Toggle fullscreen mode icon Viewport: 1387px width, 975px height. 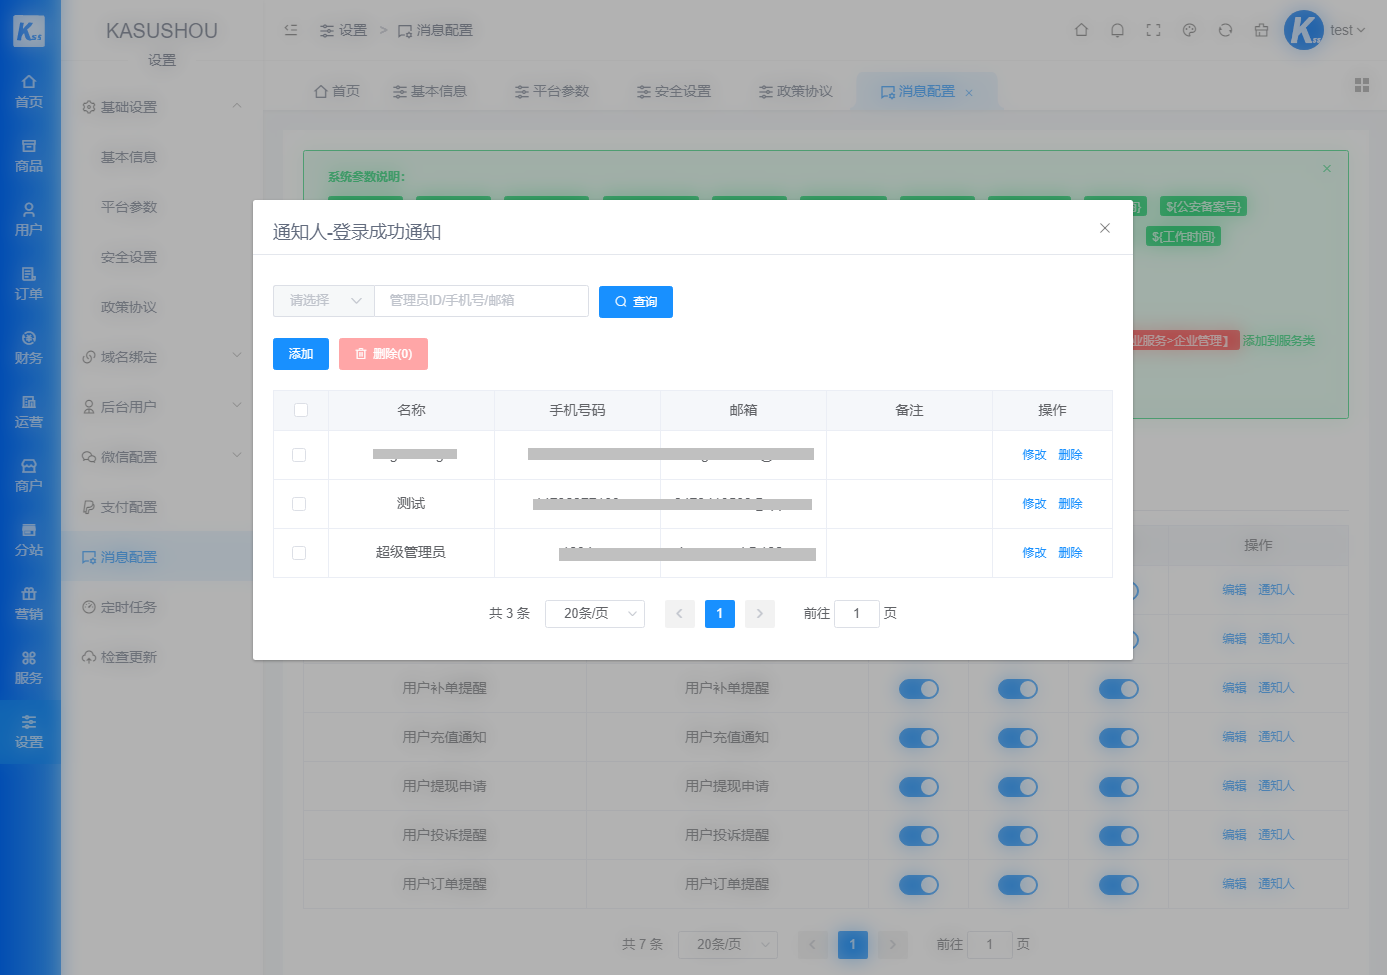click(1153, 30)
